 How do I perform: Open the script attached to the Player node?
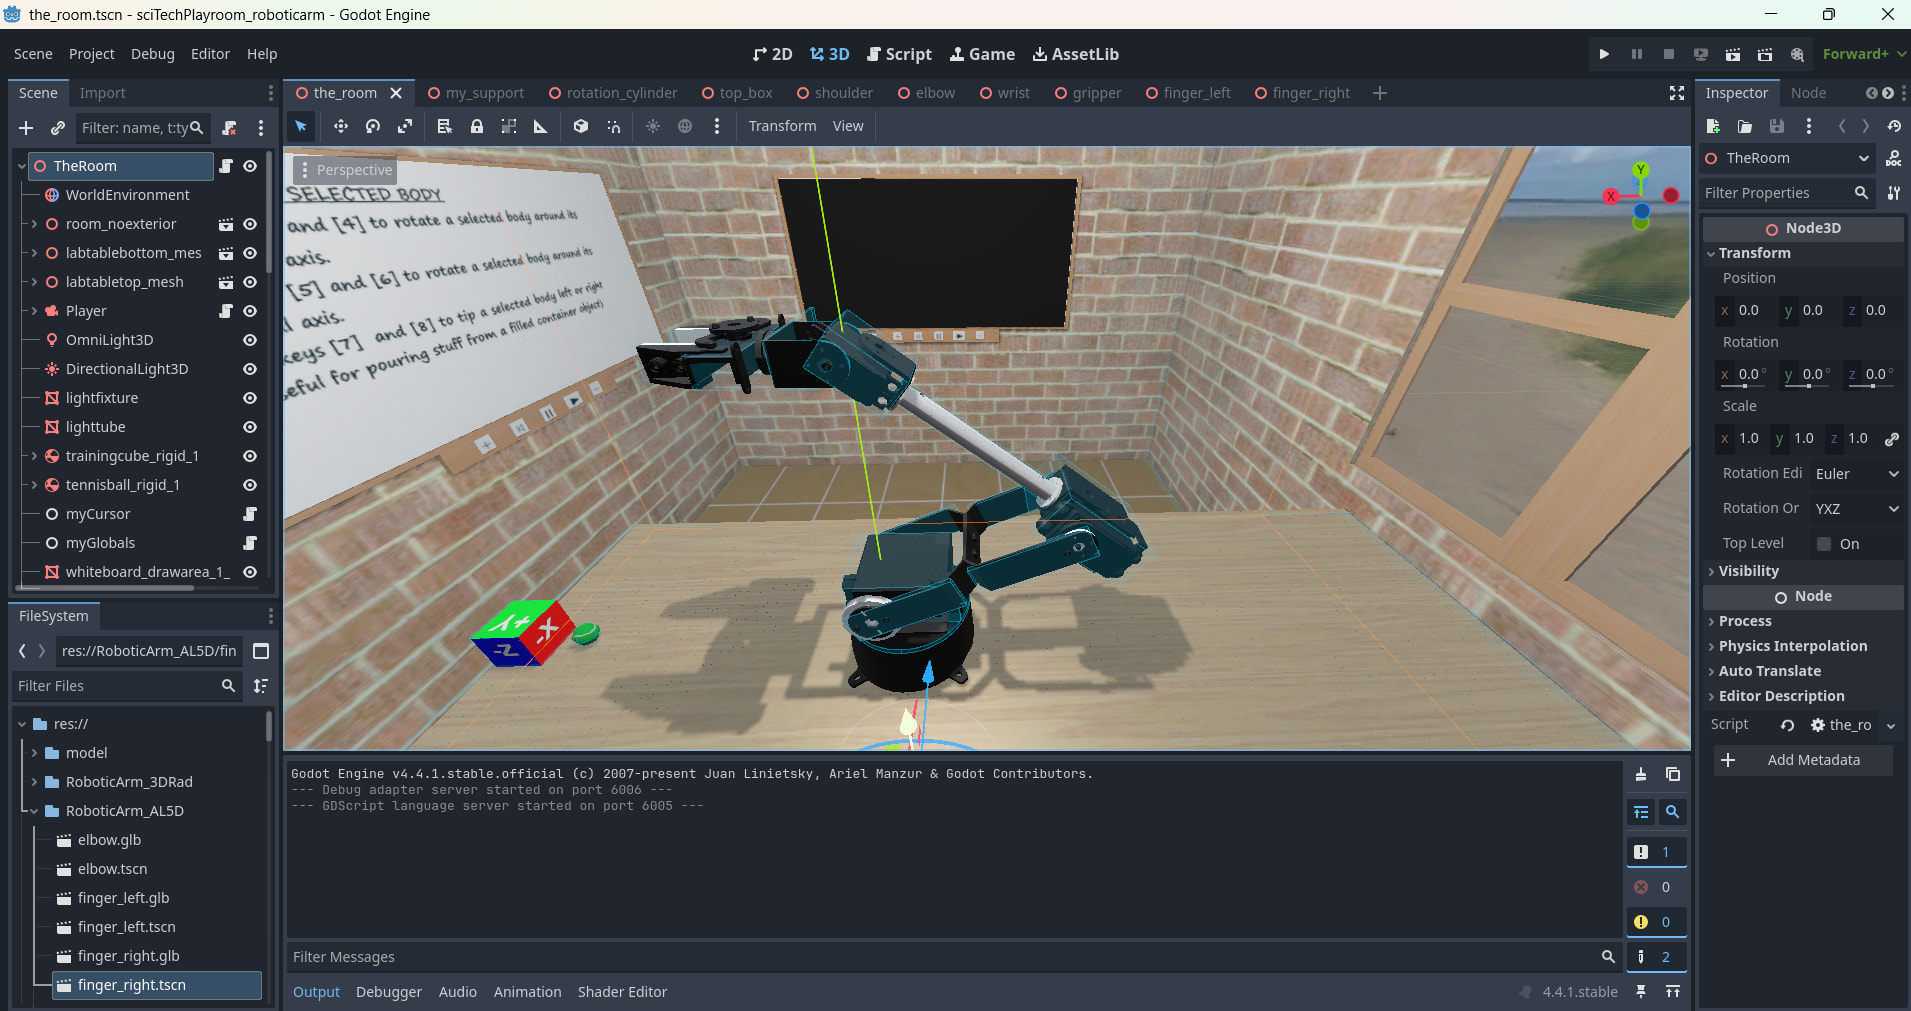point(226,311)
